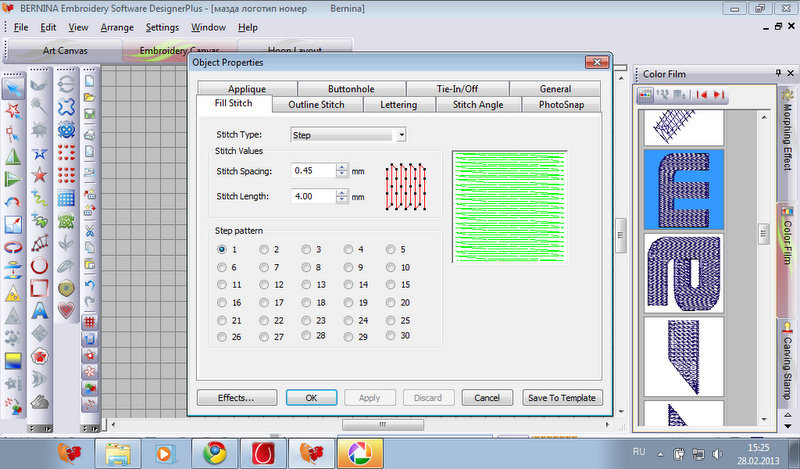
Task: Select step pattern 30 radio button
Action: [390, 336]
